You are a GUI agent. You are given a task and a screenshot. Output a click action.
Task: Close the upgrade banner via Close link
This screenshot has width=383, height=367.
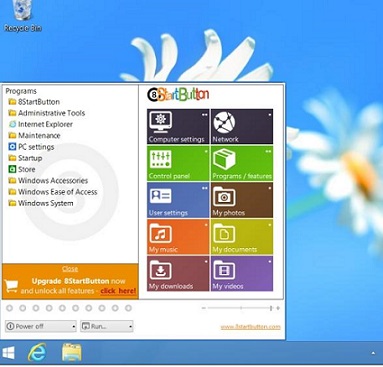point(70,269)
